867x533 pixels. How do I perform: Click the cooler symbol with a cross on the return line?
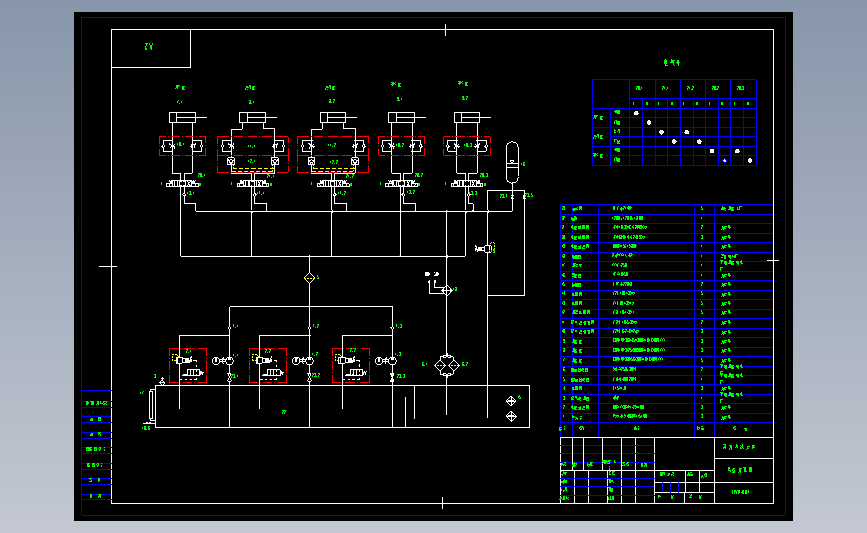[447, 290]
